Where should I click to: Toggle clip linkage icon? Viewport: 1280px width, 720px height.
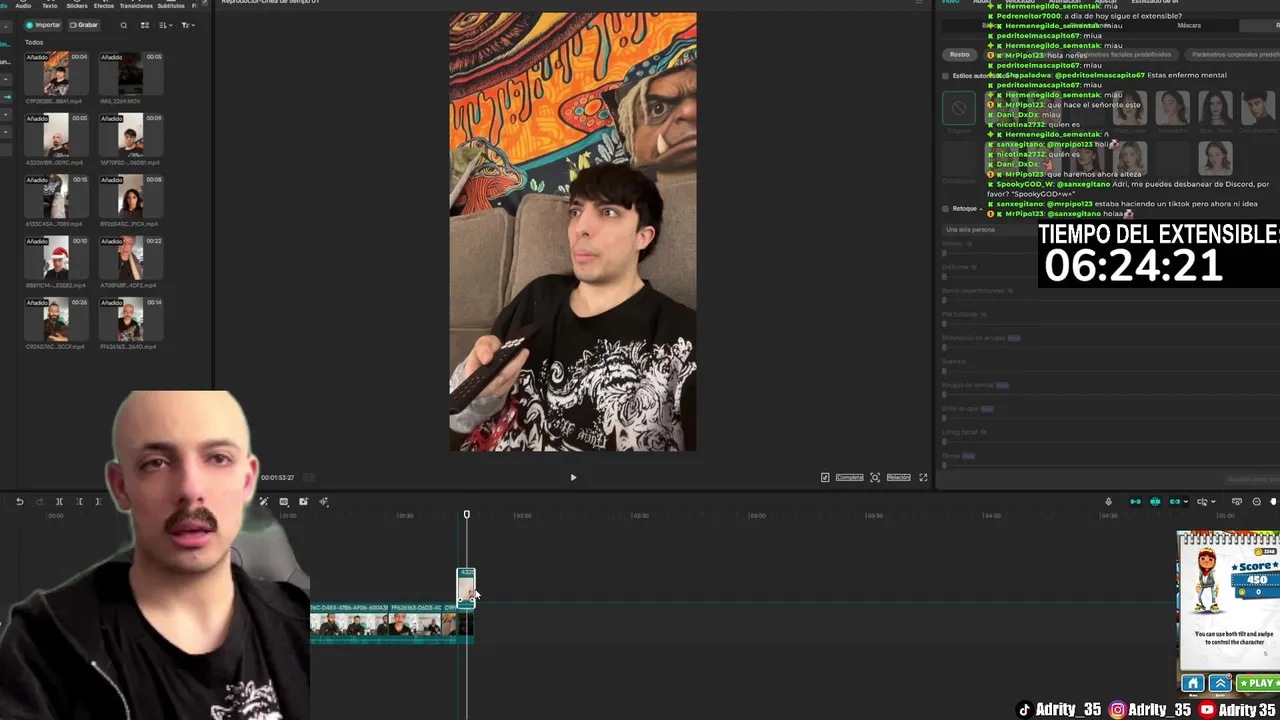1175,502
